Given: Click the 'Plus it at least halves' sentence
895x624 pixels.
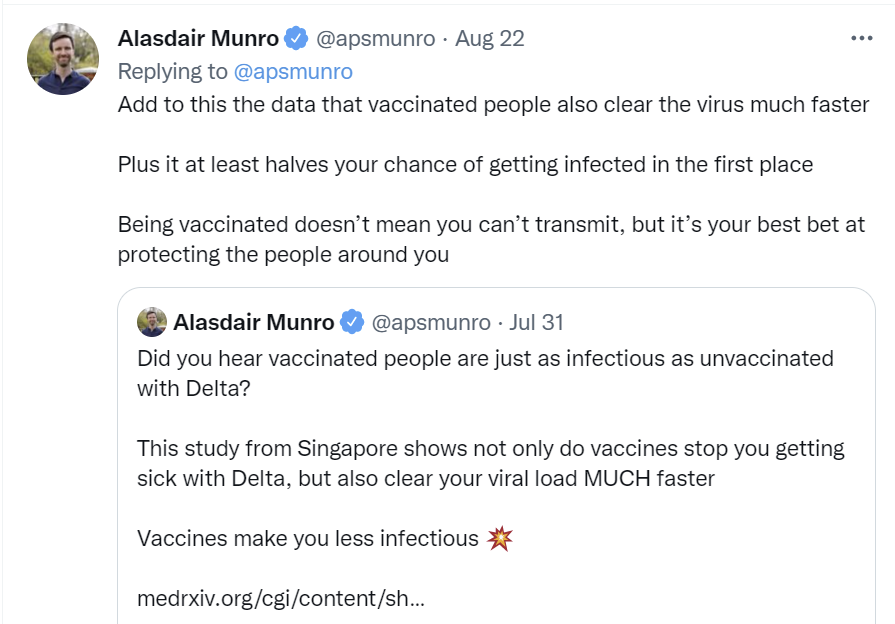Looking at the screenshot, I should click(465, 164).
